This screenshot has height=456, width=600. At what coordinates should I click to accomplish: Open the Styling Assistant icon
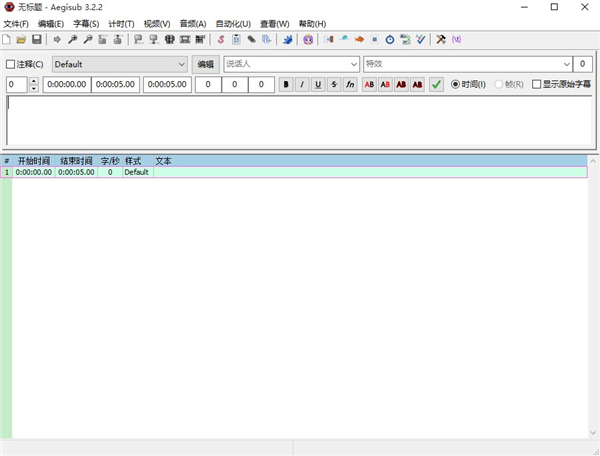(344, 39)
